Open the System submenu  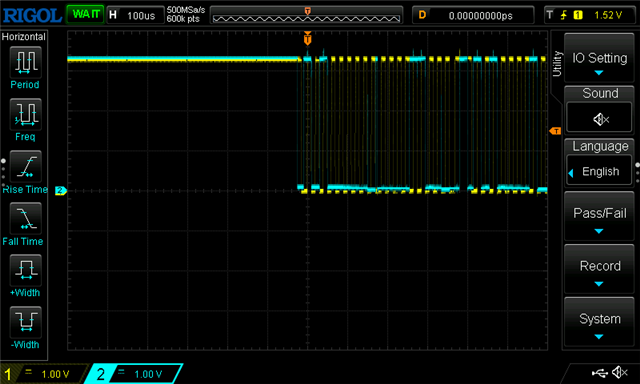point(599,322)
